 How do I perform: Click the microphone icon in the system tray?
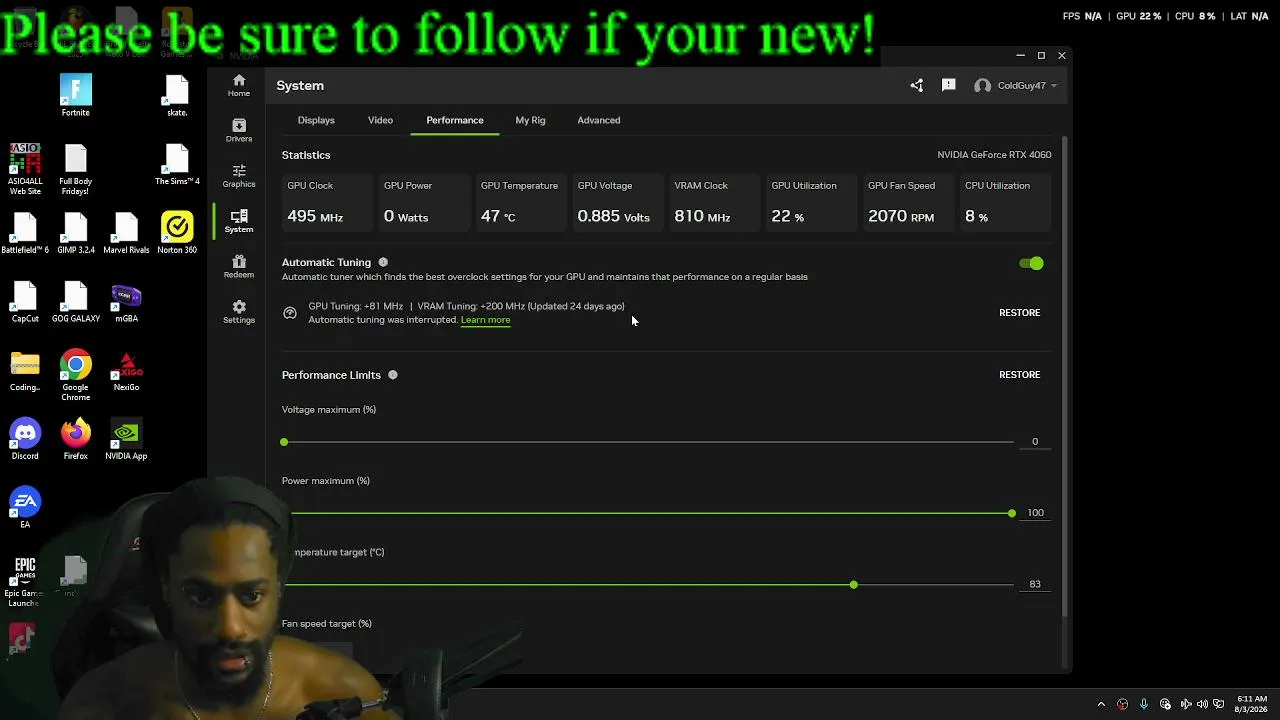pos(1144,704)
